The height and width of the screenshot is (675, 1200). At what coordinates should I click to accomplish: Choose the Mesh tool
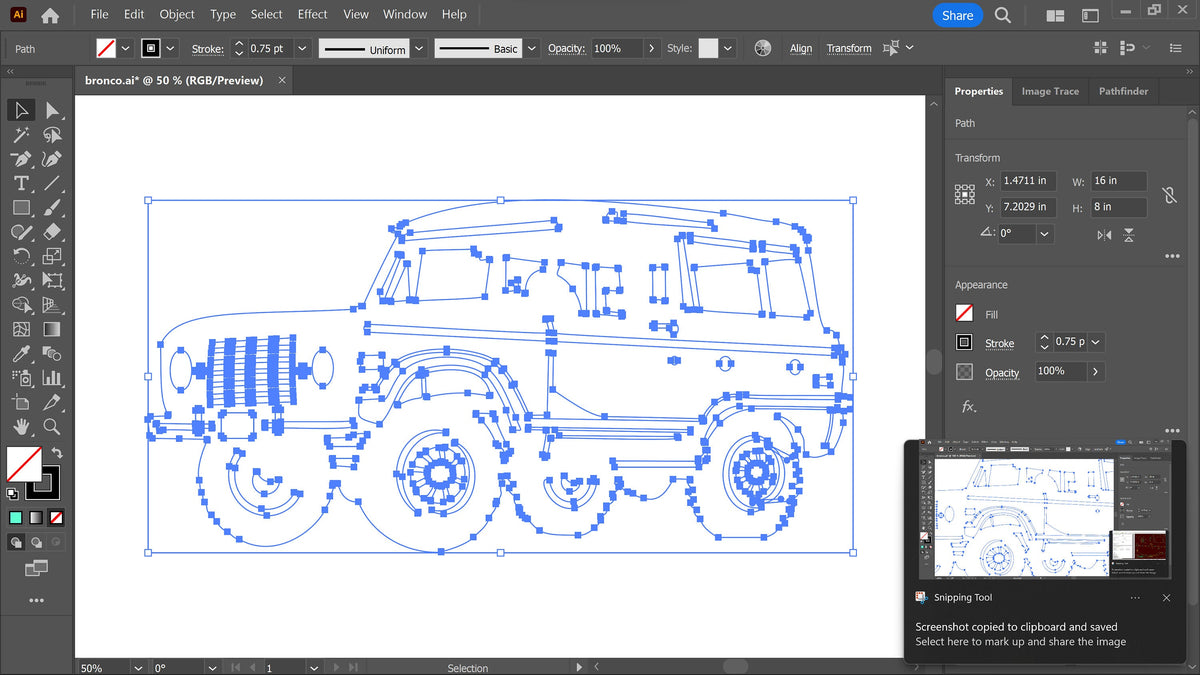click(x=21, y=329)
